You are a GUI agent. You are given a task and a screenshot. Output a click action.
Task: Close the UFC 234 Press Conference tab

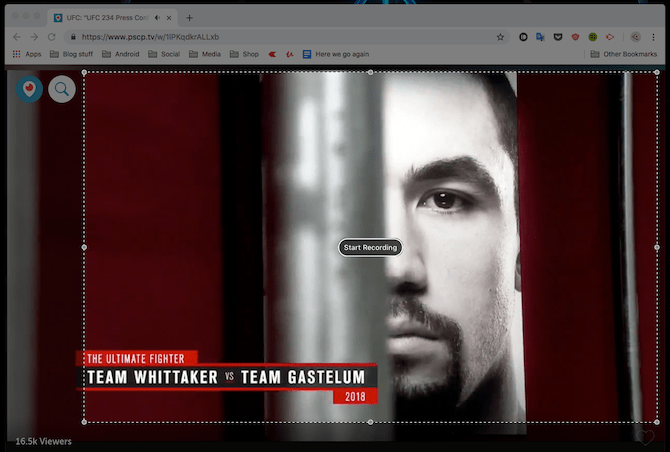170,18
